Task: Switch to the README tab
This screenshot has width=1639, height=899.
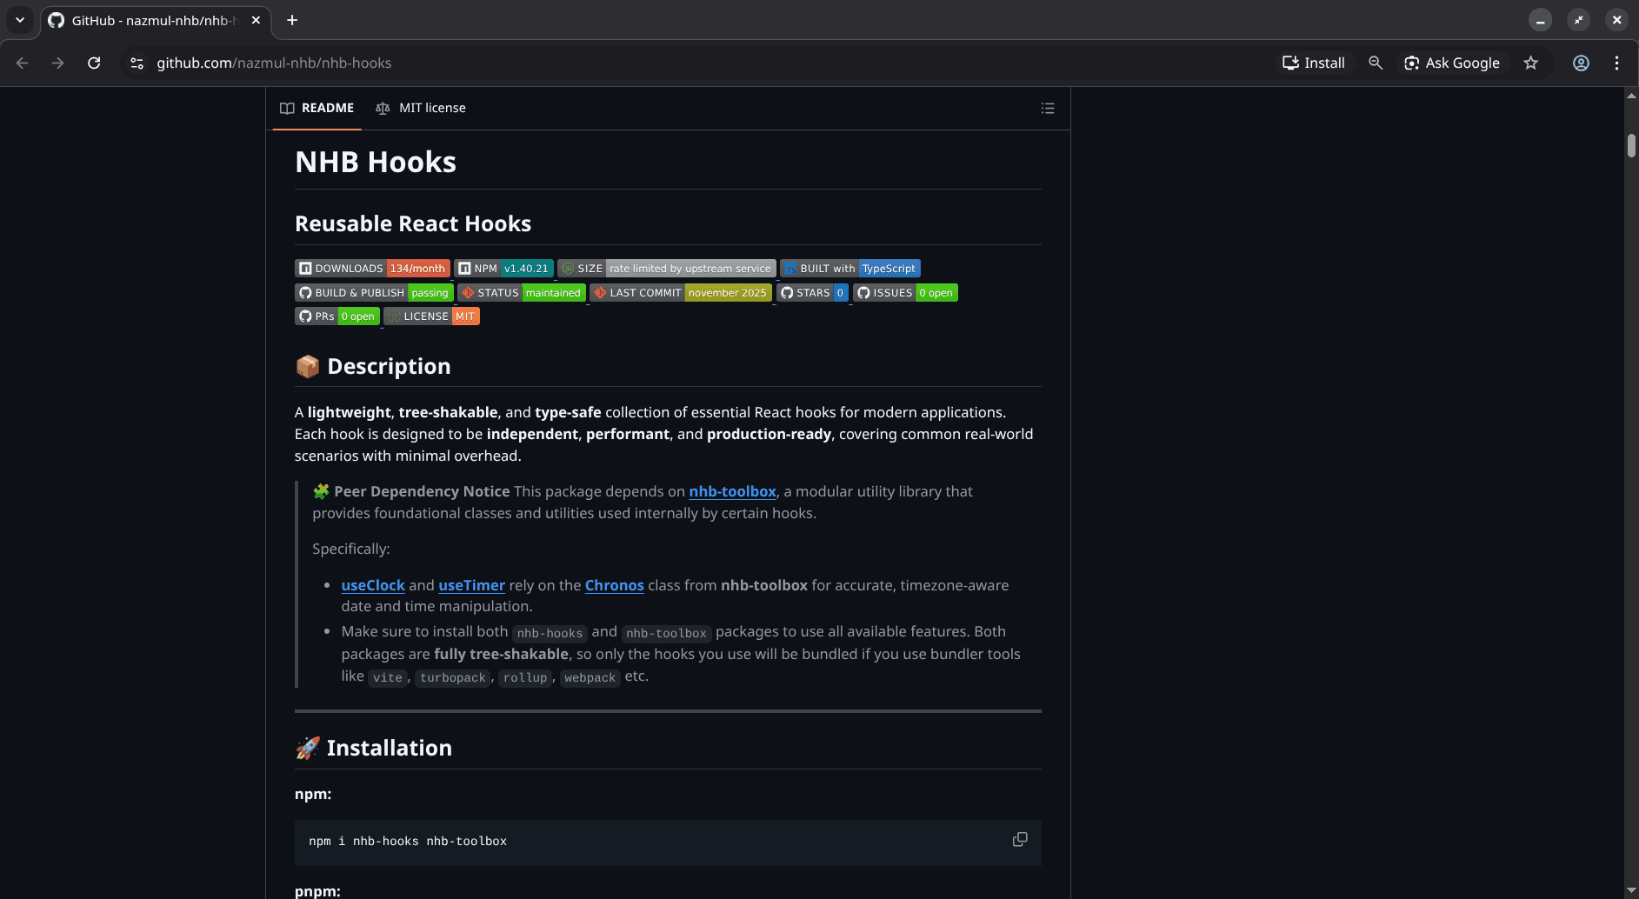Action: click(317, 108)
